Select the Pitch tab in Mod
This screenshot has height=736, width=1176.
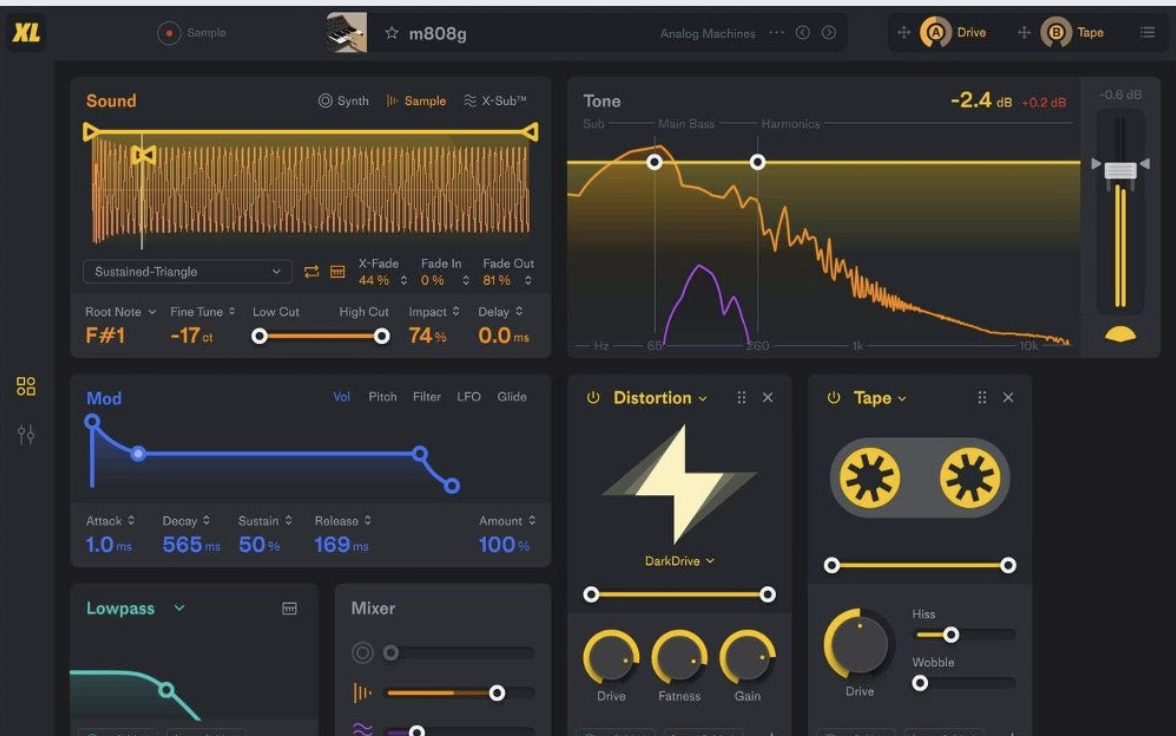click(382, 397)
